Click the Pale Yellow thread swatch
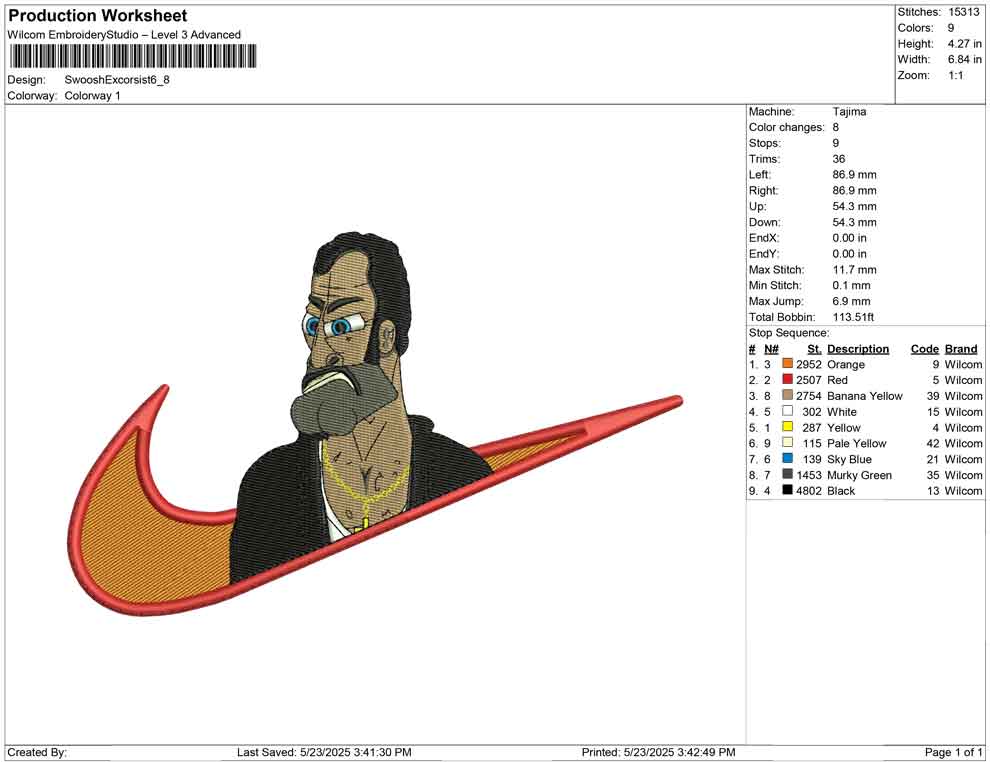The width and height of the screenshot is (990, 762). (787, 443)
